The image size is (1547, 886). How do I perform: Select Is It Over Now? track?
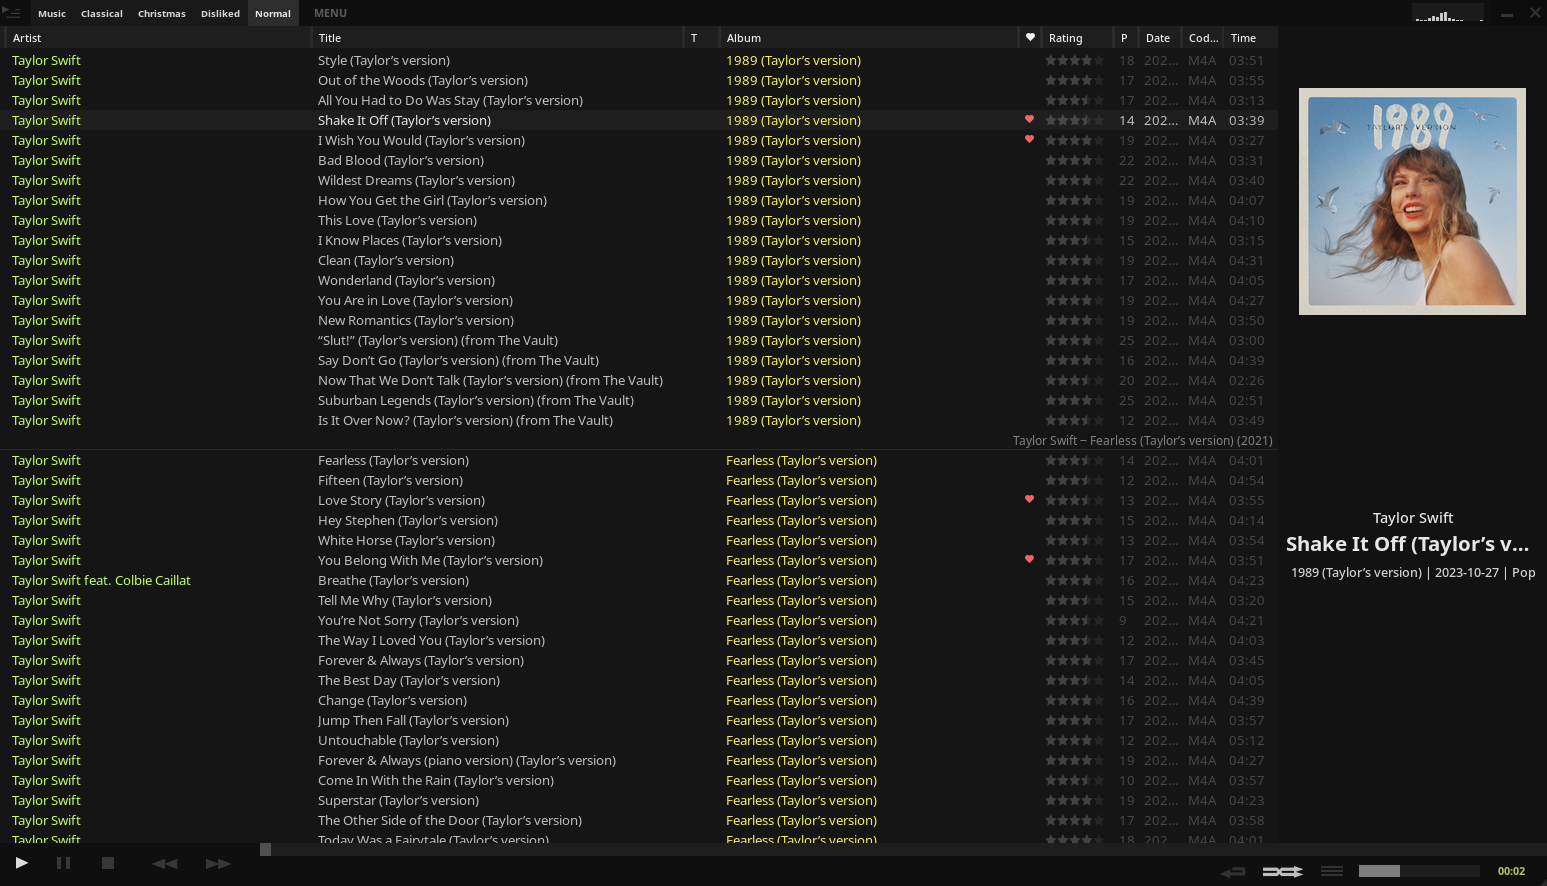465,420
